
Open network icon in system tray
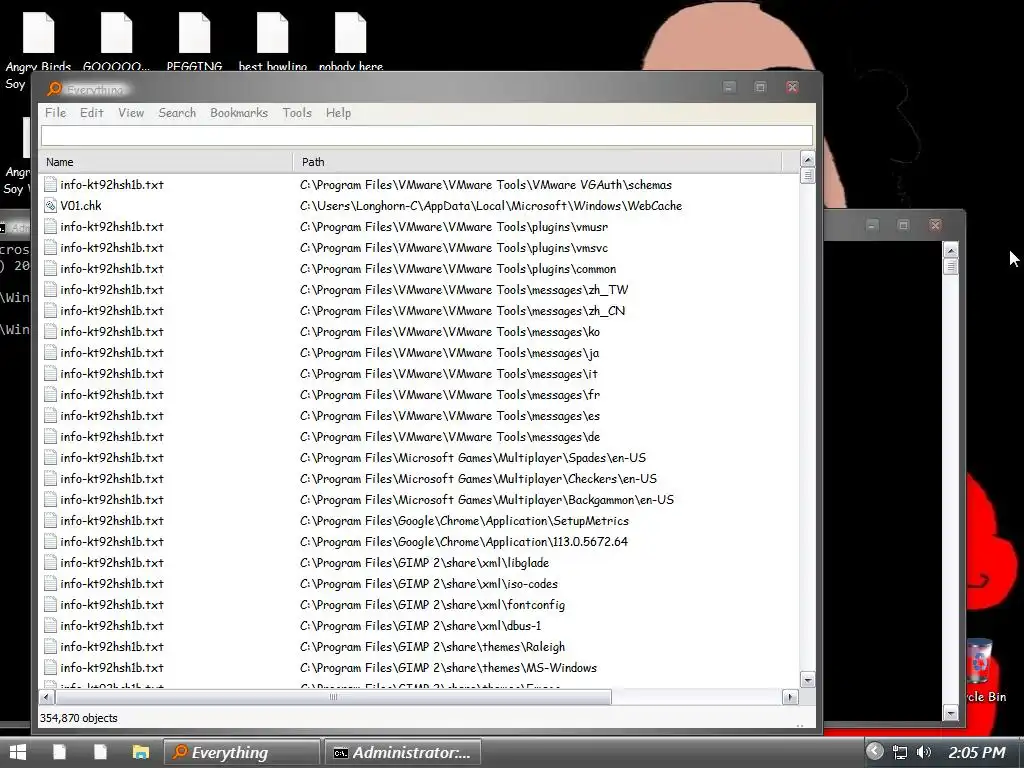(900, 752)
